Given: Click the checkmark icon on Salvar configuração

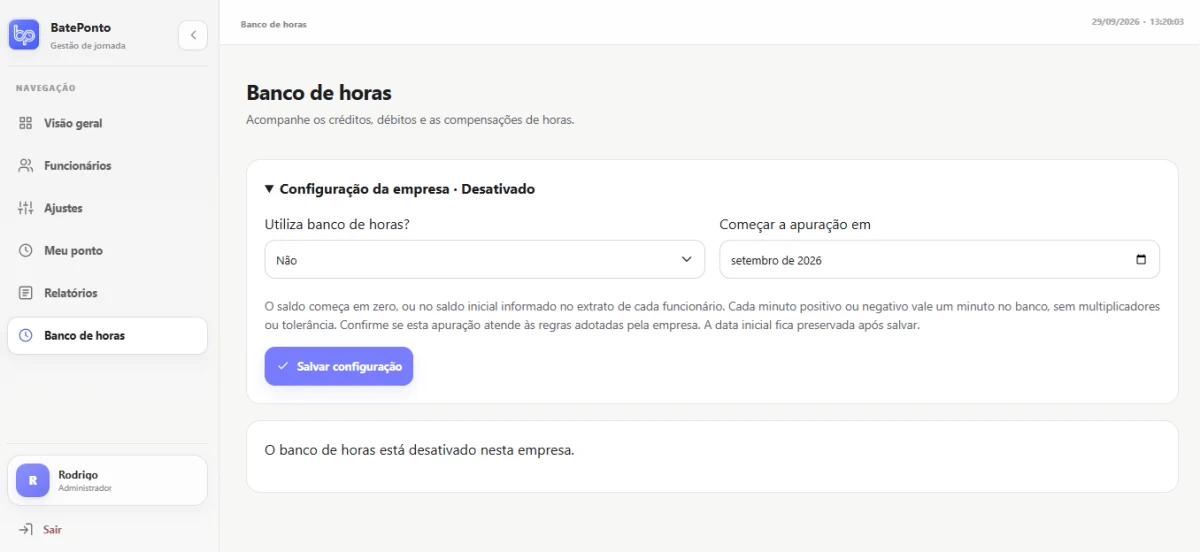Looking at the screenshot, I should (x=283, y=366).
